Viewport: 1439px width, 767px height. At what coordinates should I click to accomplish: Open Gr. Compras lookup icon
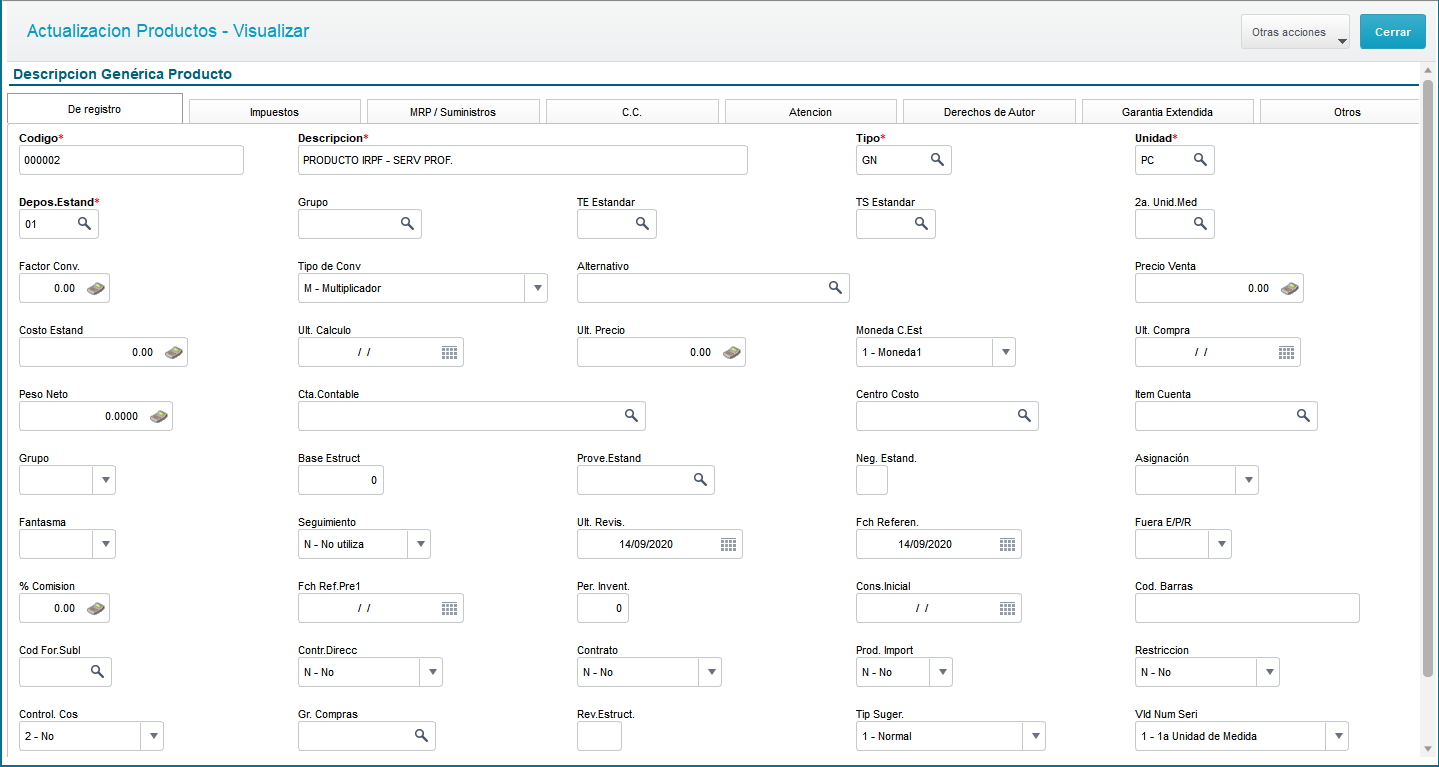(x=421, y=736)
